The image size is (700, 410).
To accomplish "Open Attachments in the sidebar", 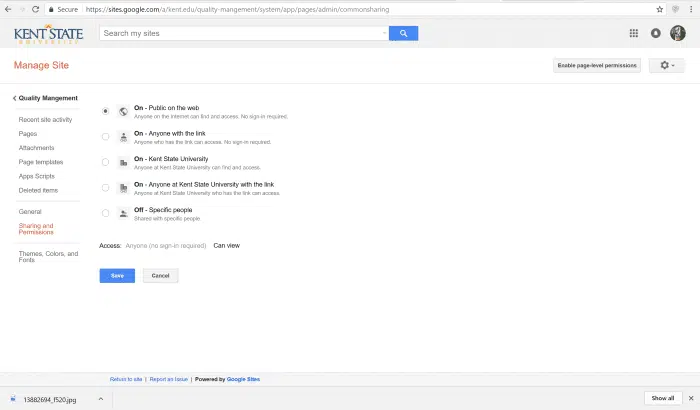I will coord(36,148).
